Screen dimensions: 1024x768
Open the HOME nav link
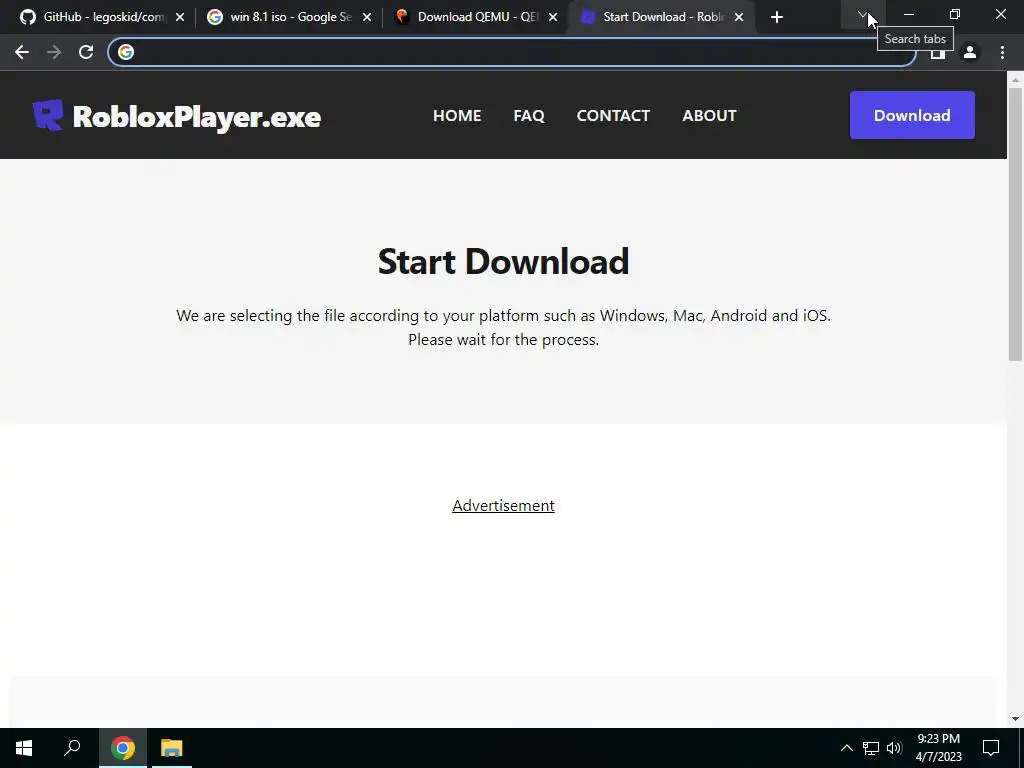[457, 116]
